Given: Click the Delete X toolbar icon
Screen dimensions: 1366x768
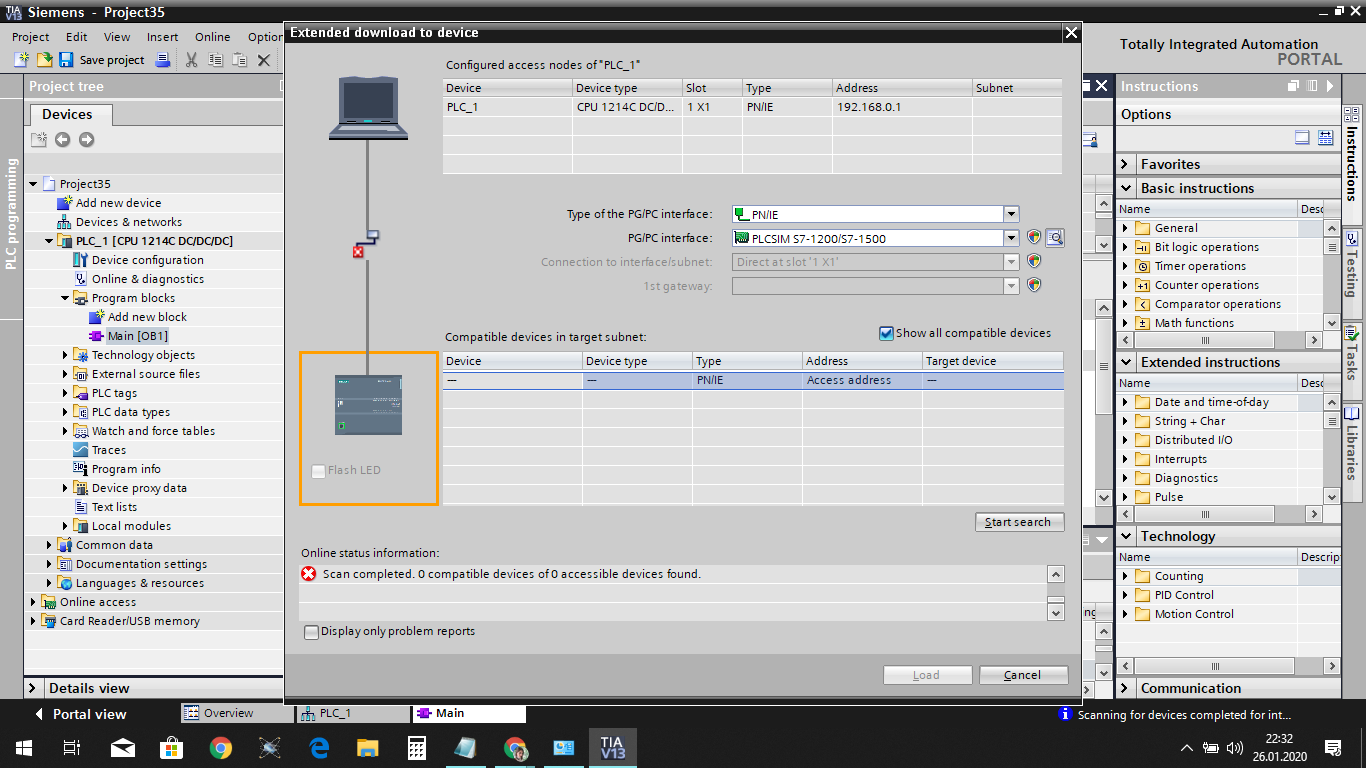Looking at the screenshot, I should [264, 60].
